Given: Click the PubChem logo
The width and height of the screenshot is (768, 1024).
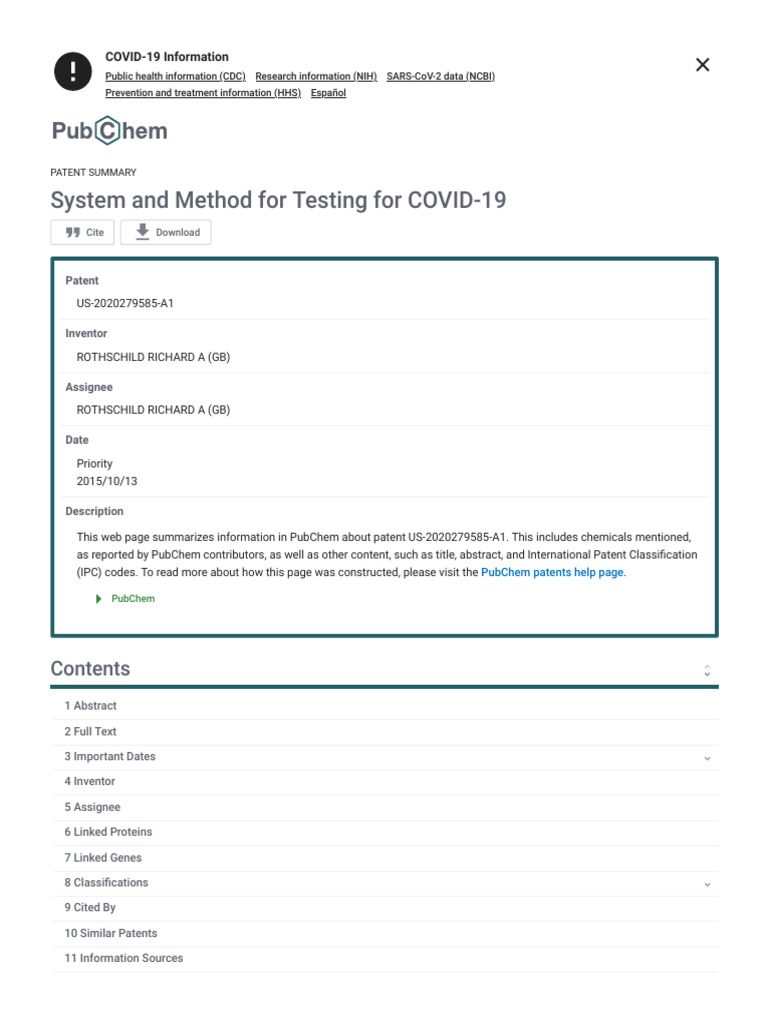Looking at the screenshot, I should [110, 131].
